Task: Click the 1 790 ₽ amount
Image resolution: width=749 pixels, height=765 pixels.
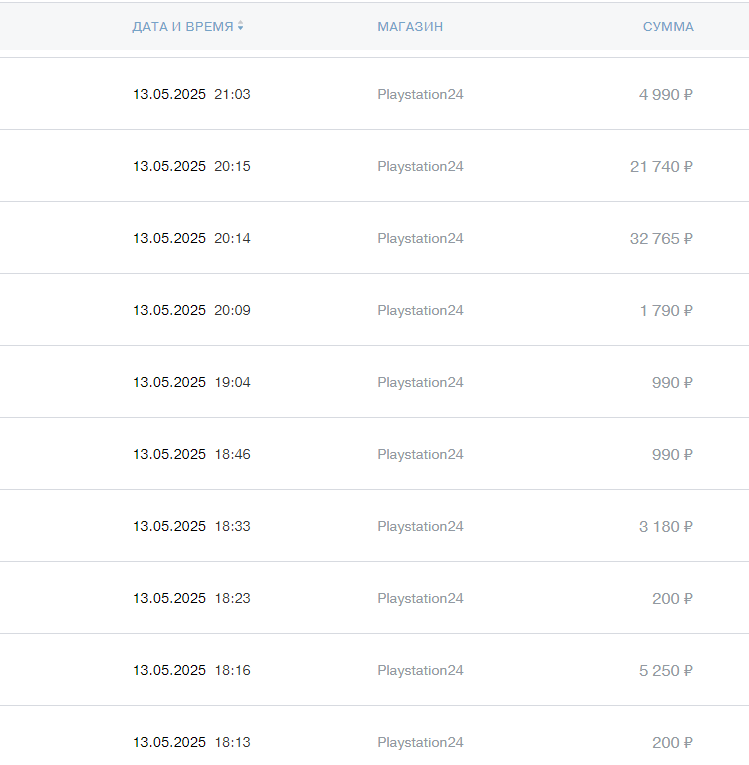Action: click(666, 310)
